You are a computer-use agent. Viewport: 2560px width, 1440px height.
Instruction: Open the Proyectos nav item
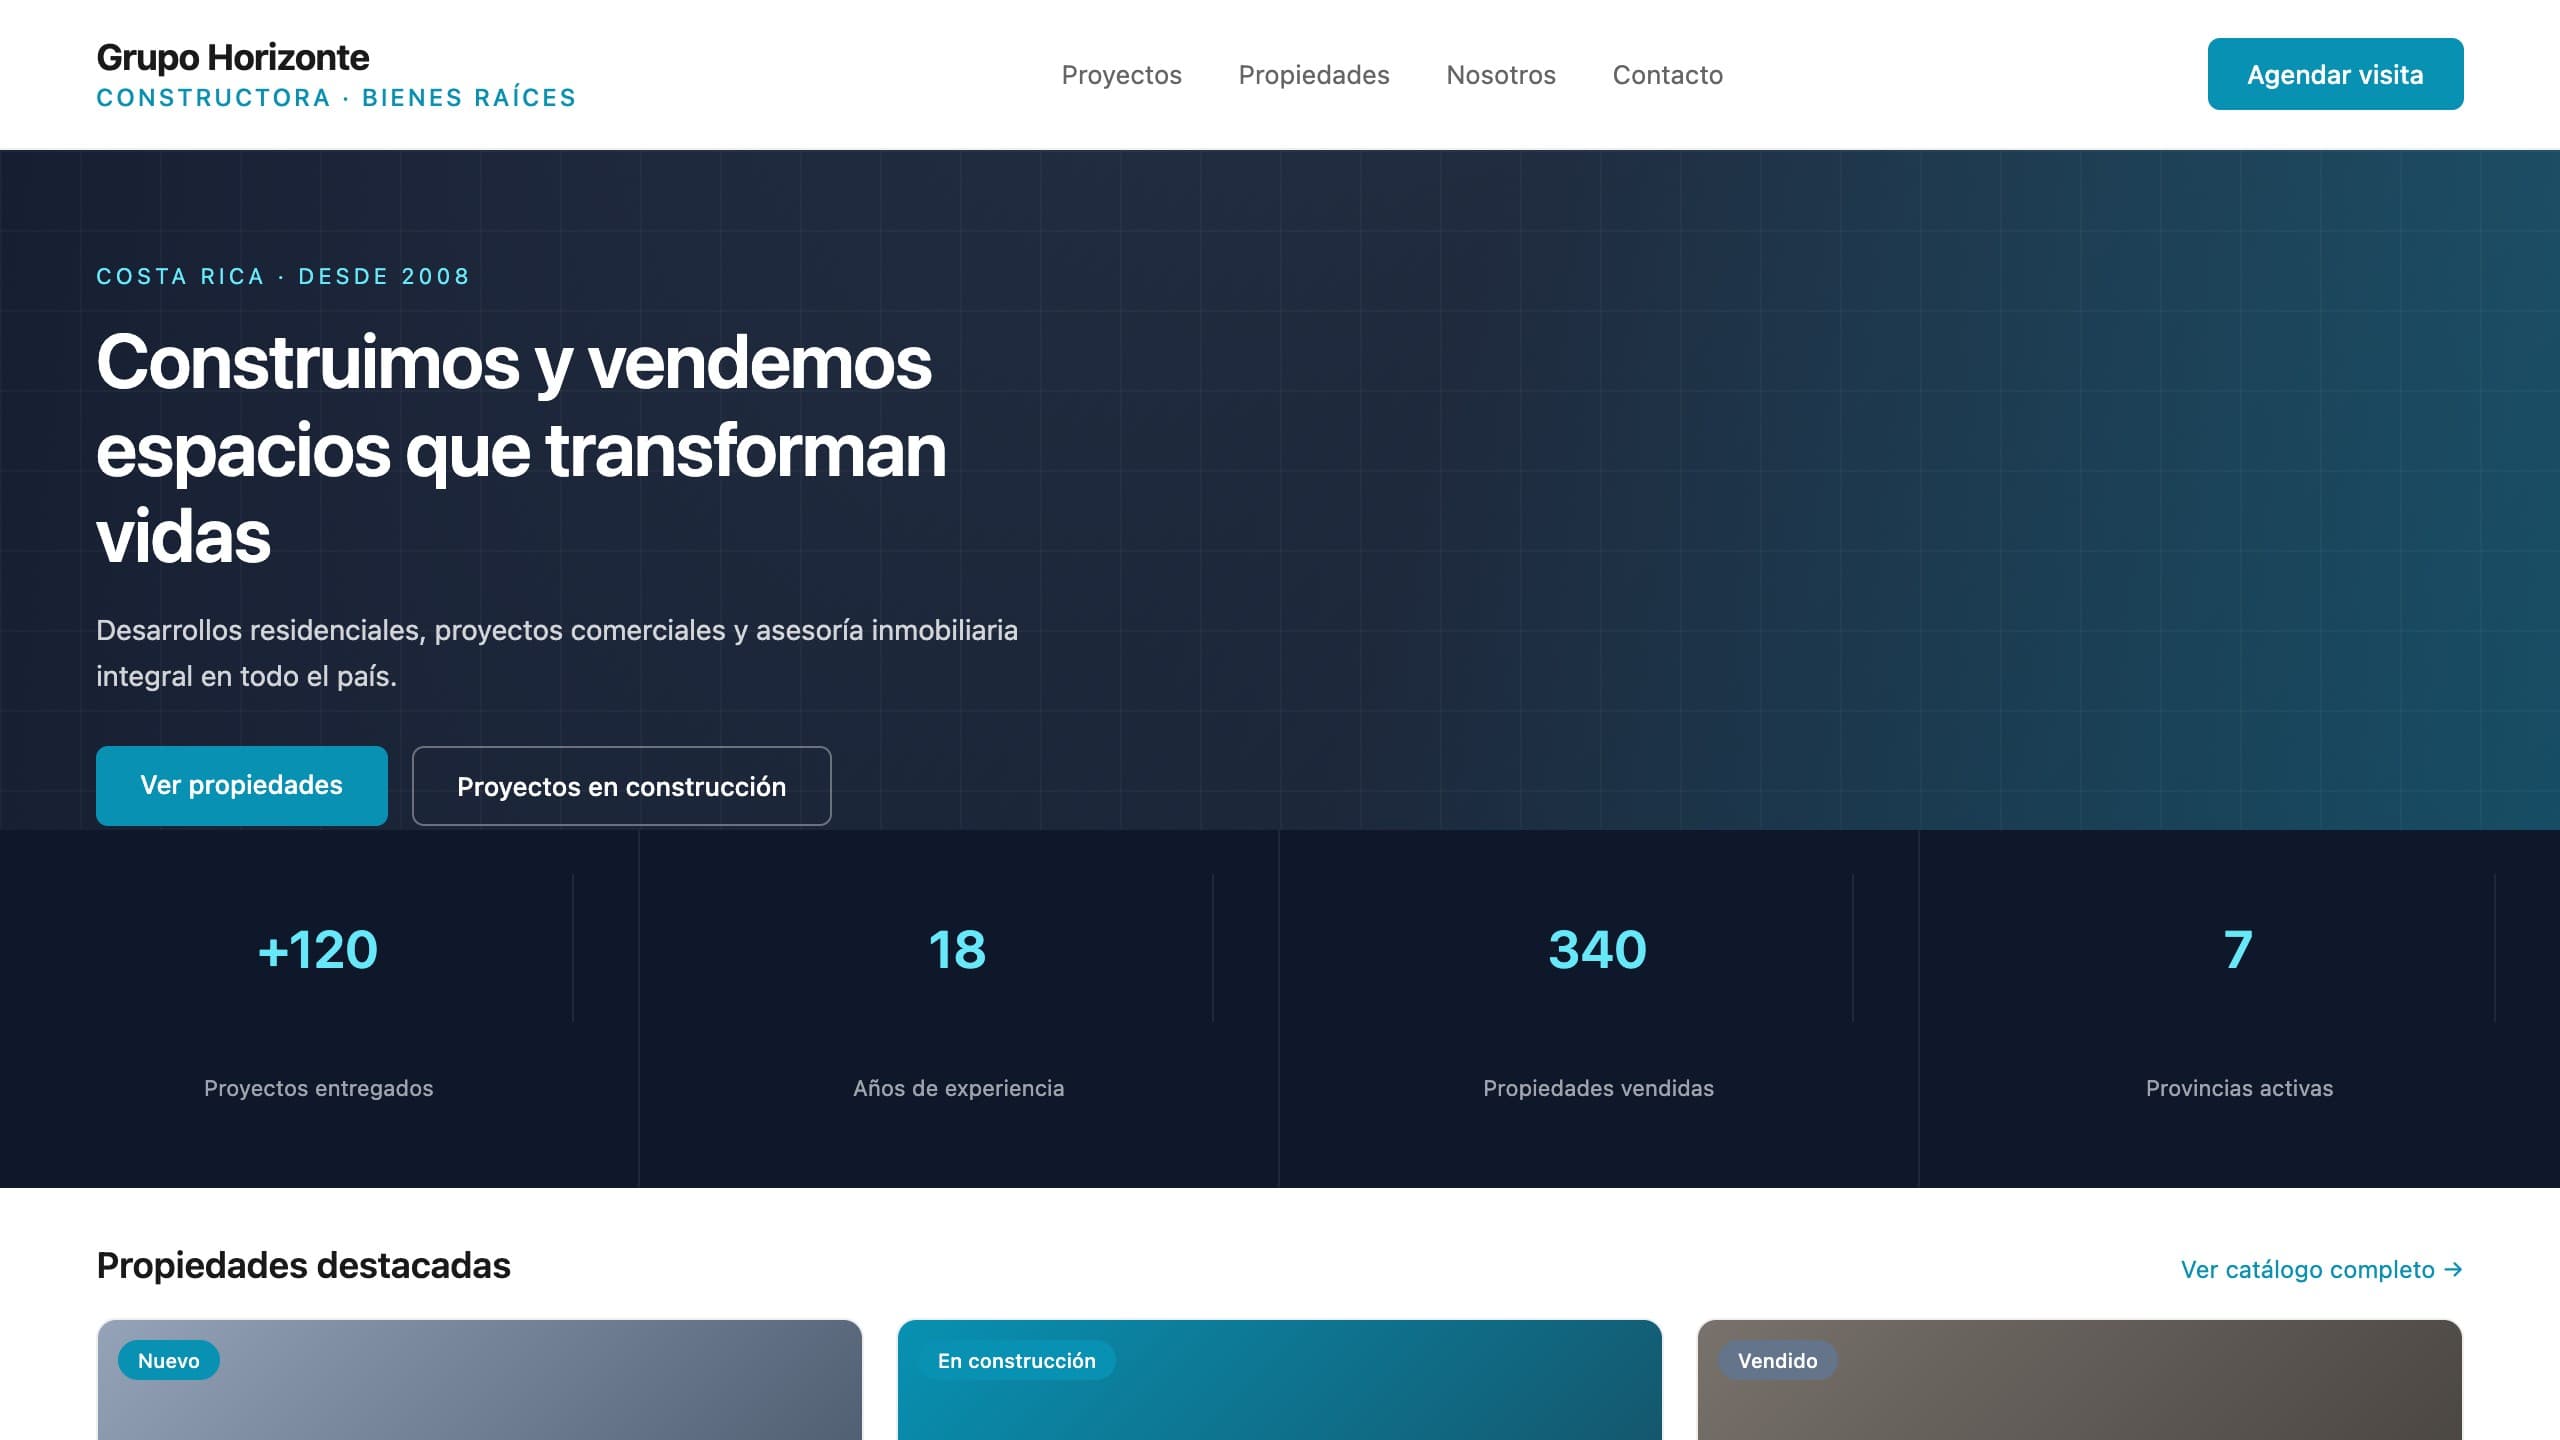[1121, 75]
